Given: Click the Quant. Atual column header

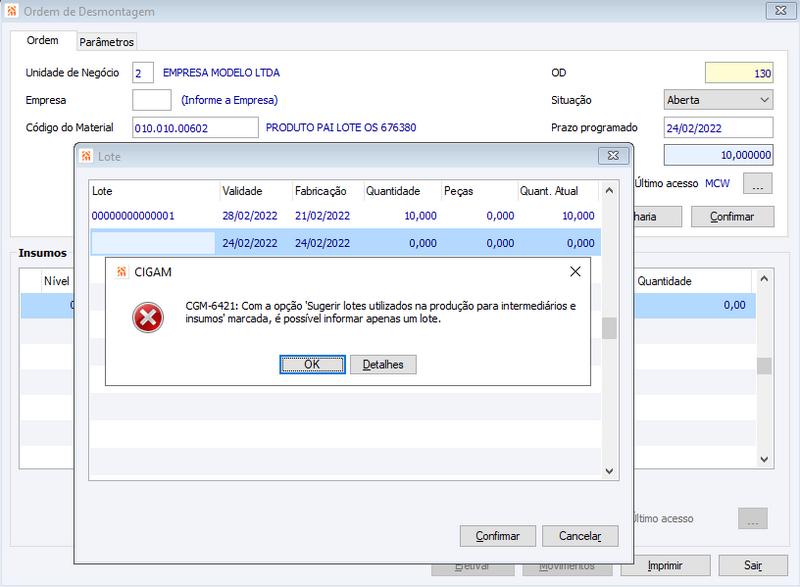Looking at the screenshot, I should pos(558,191).
